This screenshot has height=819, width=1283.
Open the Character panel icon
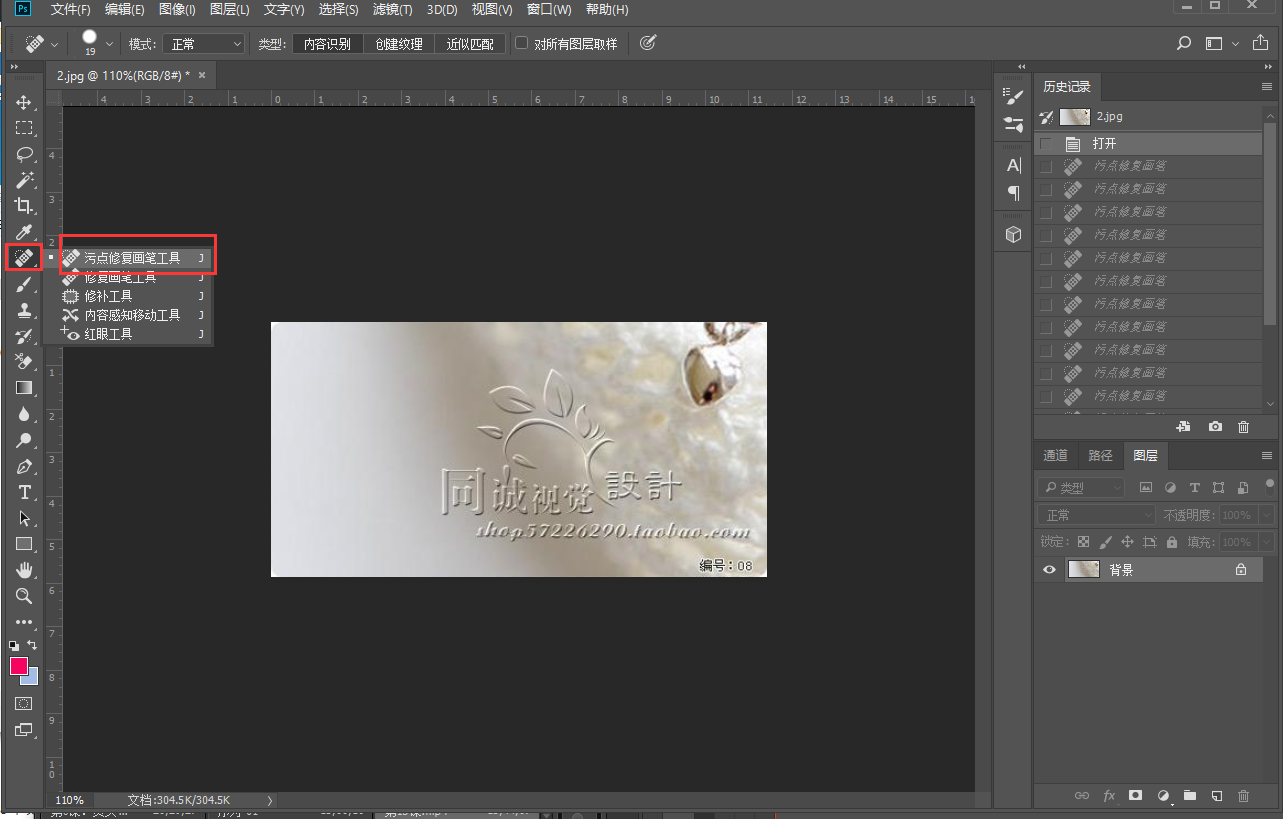click(x=1014, y=166)
